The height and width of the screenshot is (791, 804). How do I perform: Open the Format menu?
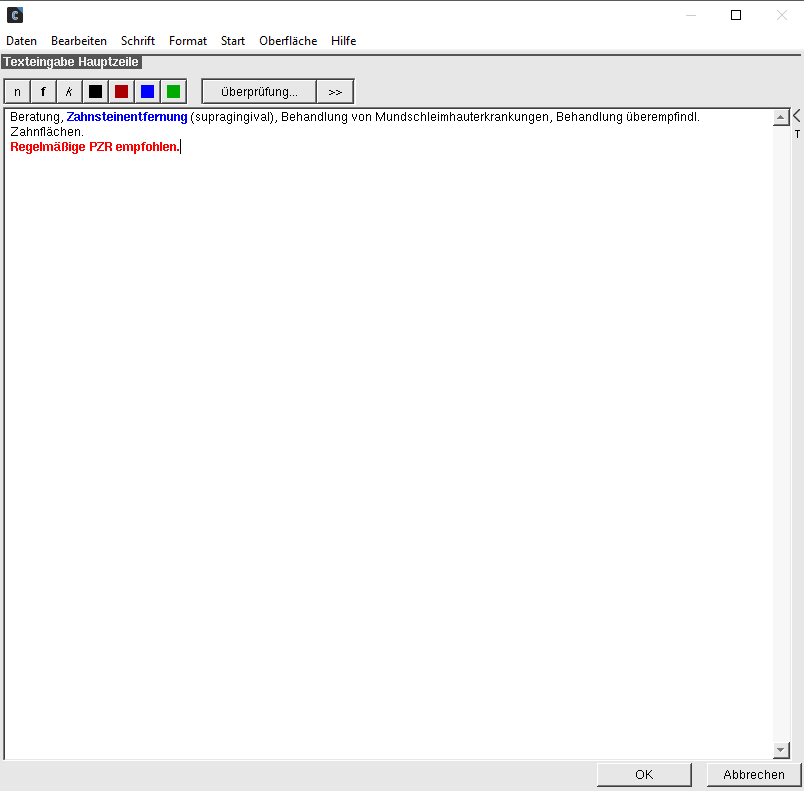[188, 40]
